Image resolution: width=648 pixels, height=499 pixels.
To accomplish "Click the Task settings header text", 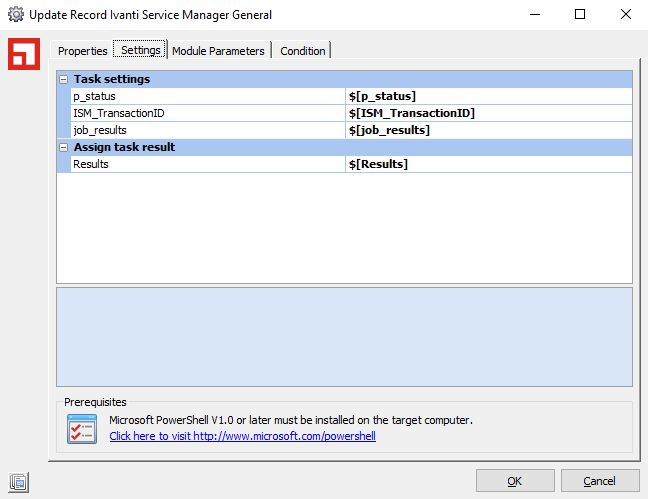I will [x=112, y=79].
